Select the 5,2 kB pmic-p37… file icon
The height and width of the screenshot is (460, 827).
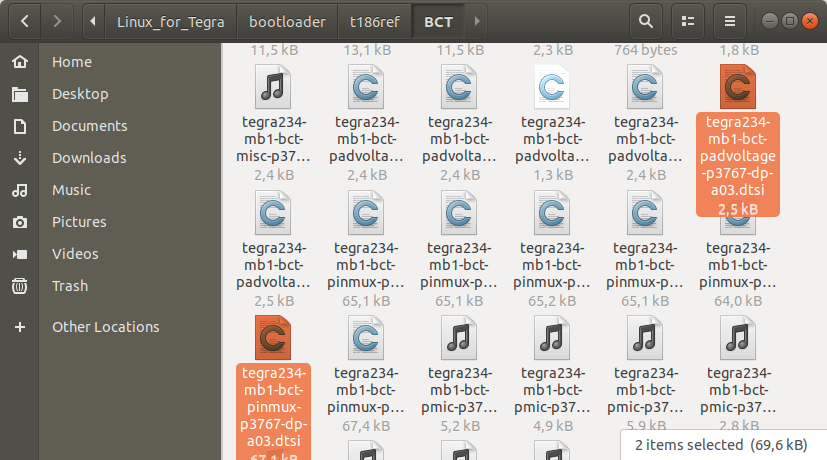point(459,338)
